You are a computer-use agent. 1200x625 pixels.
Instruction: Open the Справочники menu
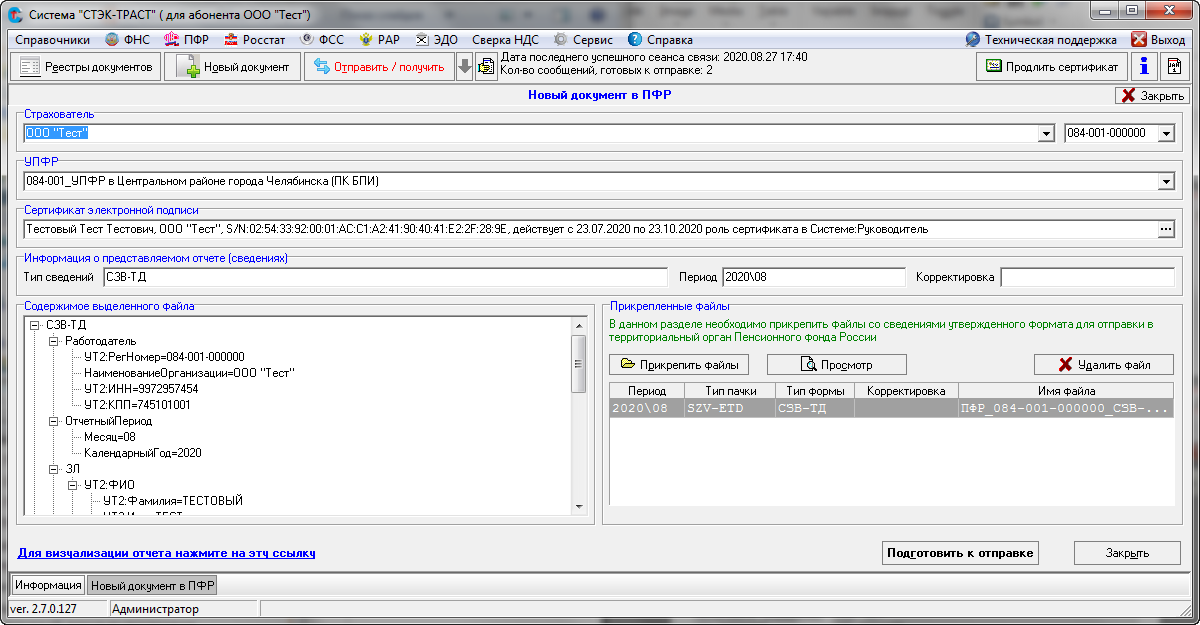click(x=53, y=40)
